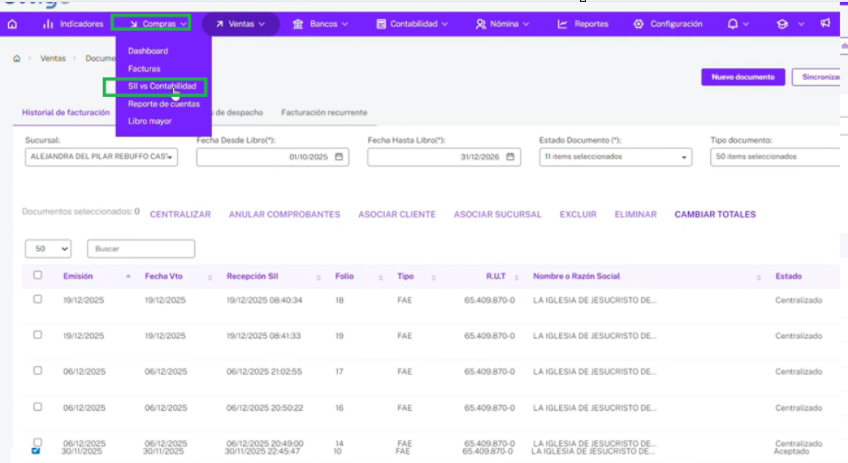
Task: Toggle the select-all checkbox in table header
Action: coord(37,275)
